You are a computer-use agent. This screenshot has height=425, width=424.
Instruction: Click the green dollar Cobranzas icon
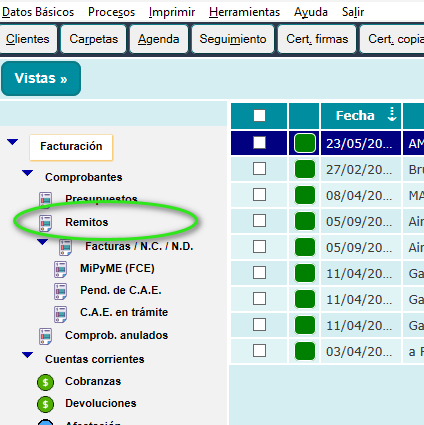click(46, 382)
